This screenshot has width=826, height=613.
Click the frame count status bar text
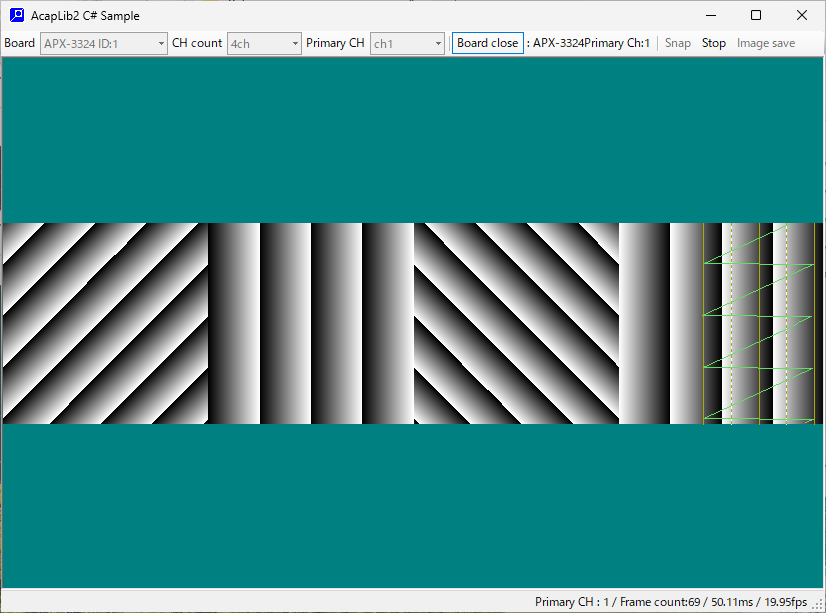[x=670, y=602]
